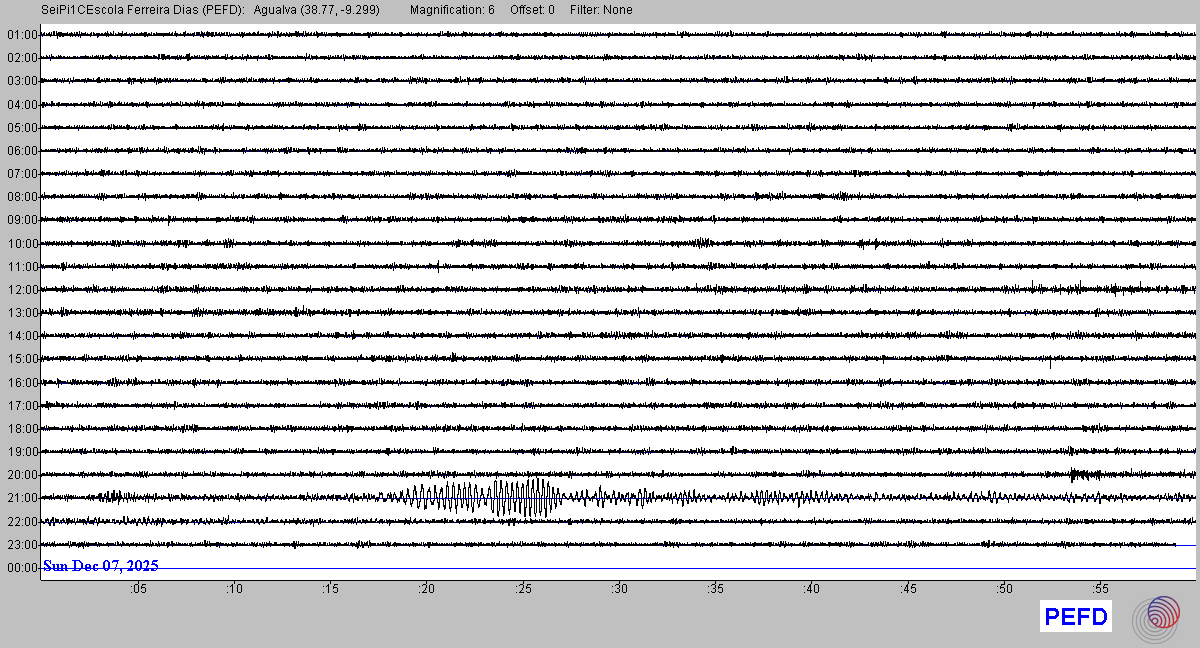Click the downward spike on the 15:00 trace
This screenshot has height=648, width=1200.
[x=1050, y=364]
